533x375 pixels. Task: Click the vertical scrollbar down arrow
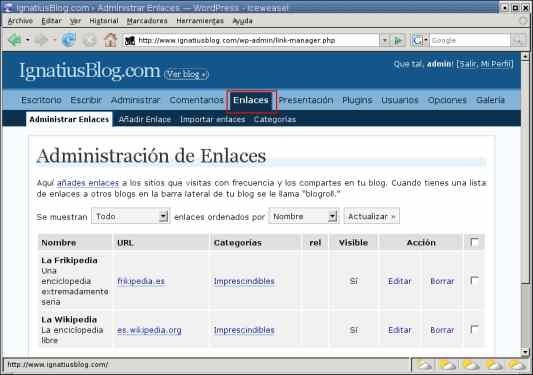tap(525, 352)
